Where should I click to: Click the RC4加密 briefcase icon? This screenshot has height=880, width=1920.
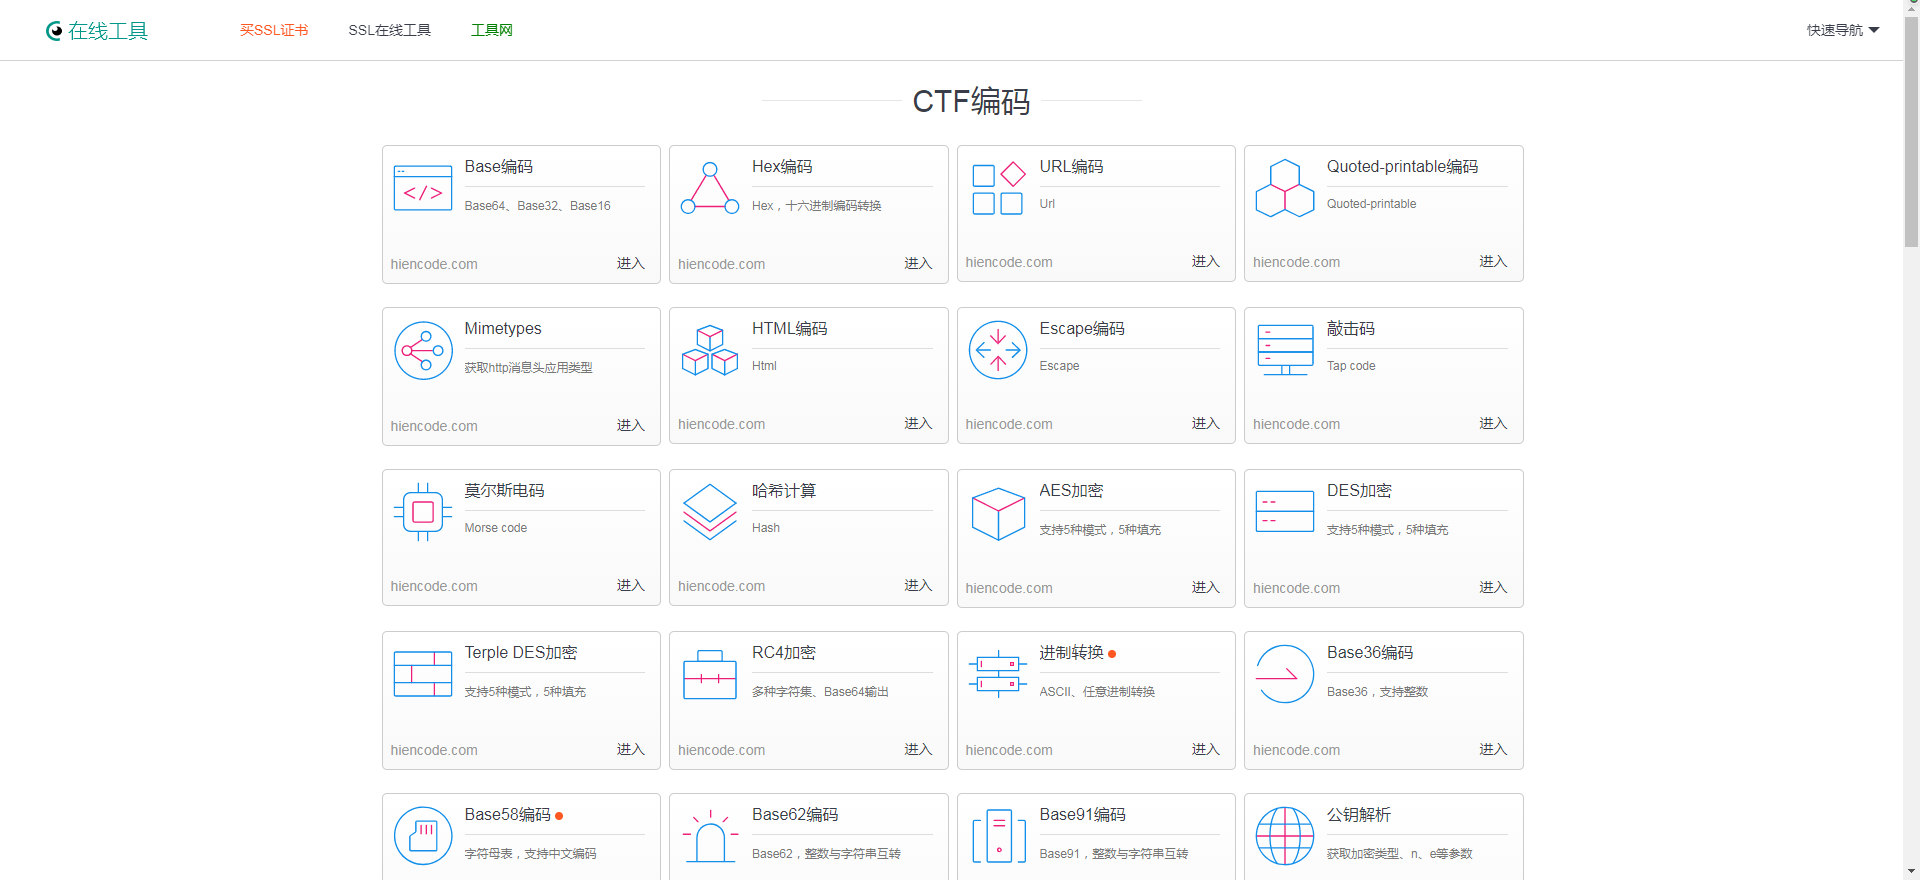(710, 674)
